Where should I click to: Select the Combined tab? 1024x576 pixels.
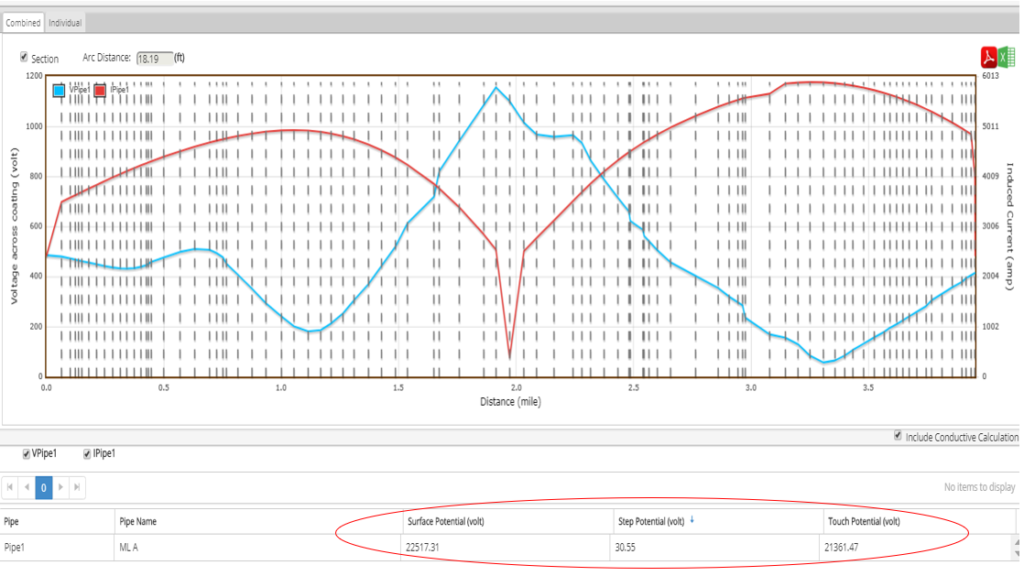22,20
